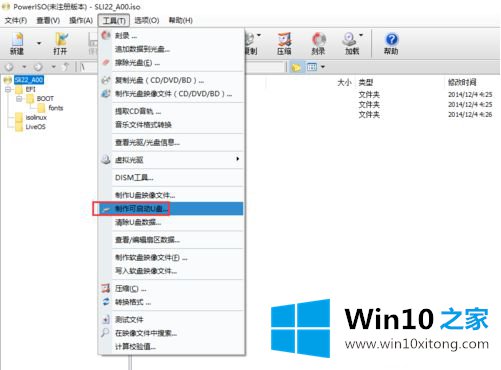501x370 pixels.
Task: Open the 查看(V) menu
Action: [48, 21]
